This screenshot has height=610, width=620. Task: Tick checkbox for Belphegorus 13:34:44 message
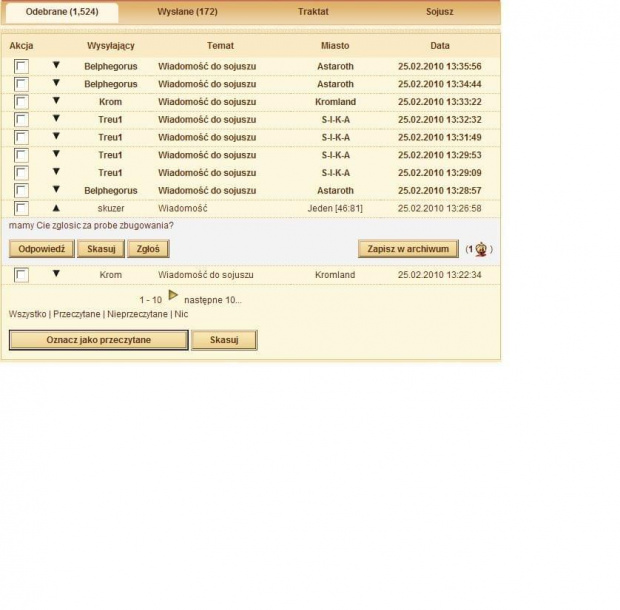(x=22, y=84)
